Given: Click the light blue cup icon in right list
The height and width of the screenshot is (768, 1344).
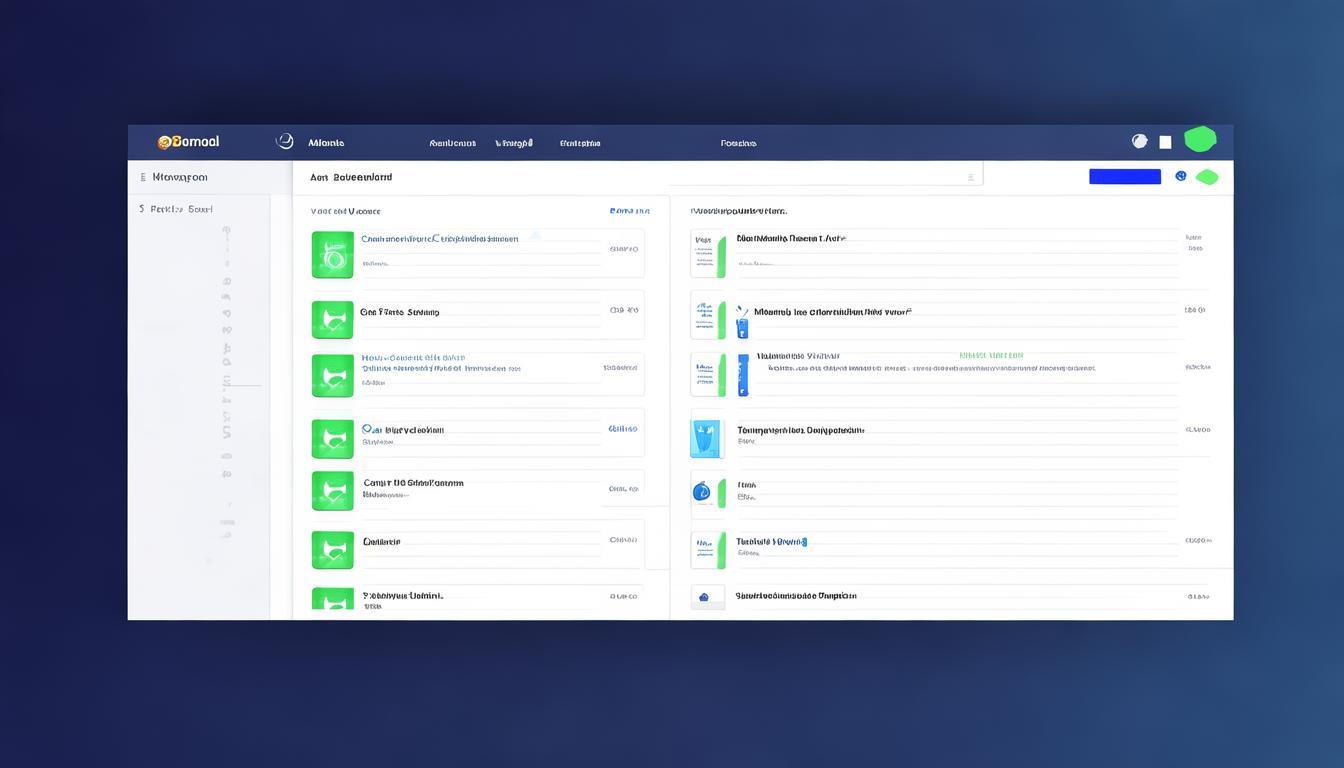Looking at the screenshot, I should coord(706,438).
